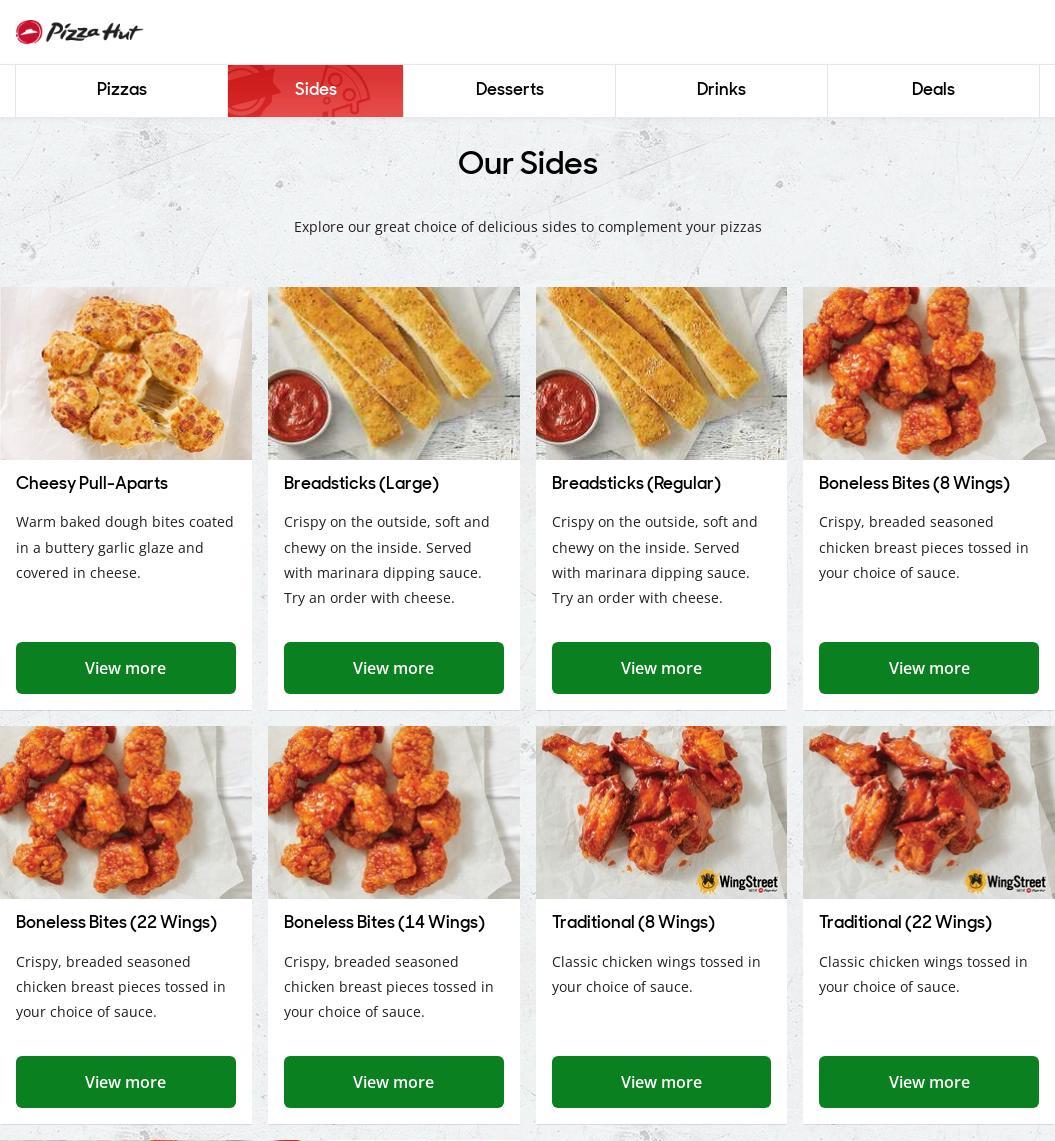
Task: Click the Cheesy Pull-Aparts photo
Action: tap(126, 373)
